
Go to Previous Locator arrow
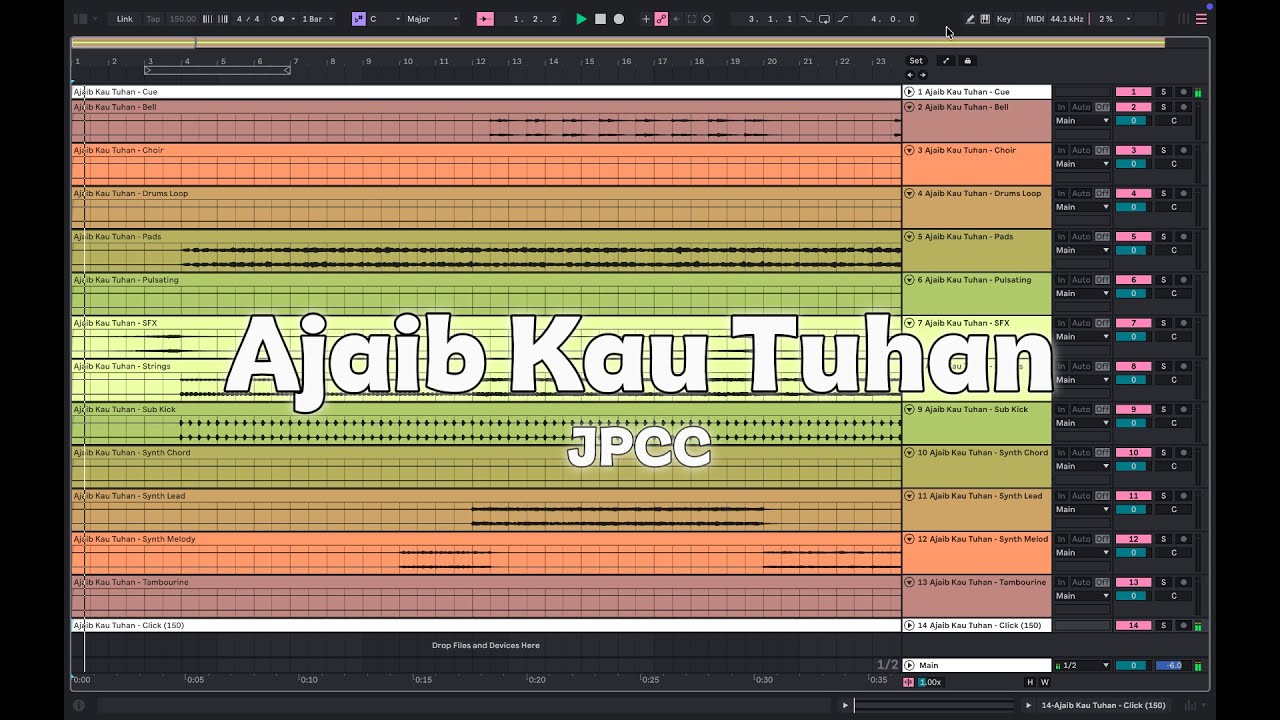pyautogui.click(x=910, y=75)
